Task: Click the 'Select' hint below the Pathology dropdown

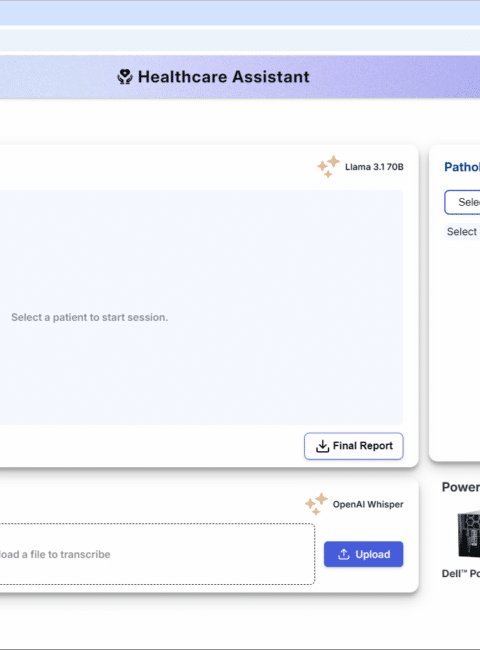Action: pyautogui.click(x=461, y=232)
